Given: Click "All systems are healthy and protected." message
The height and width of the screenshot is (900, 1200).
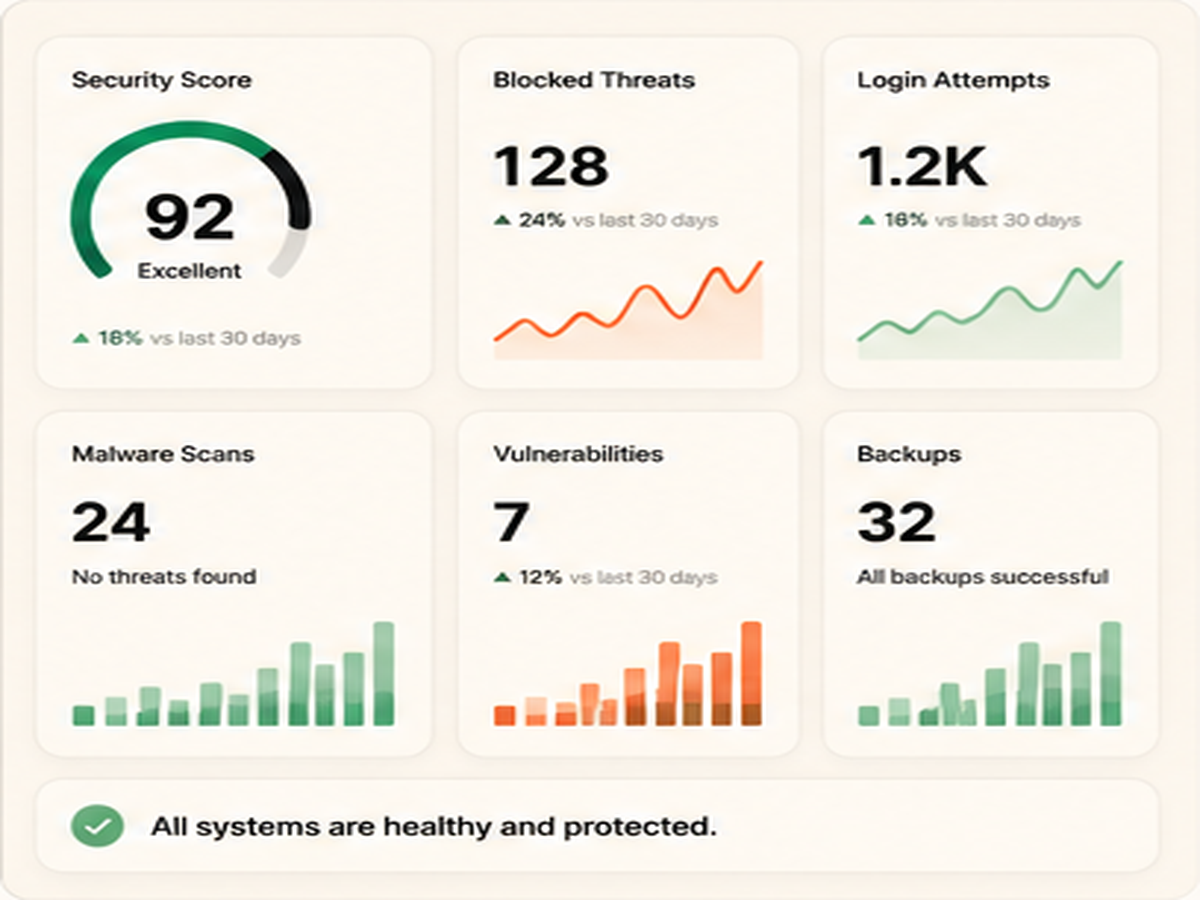Looking at the screenshot, I should click(x=434, y=827).
